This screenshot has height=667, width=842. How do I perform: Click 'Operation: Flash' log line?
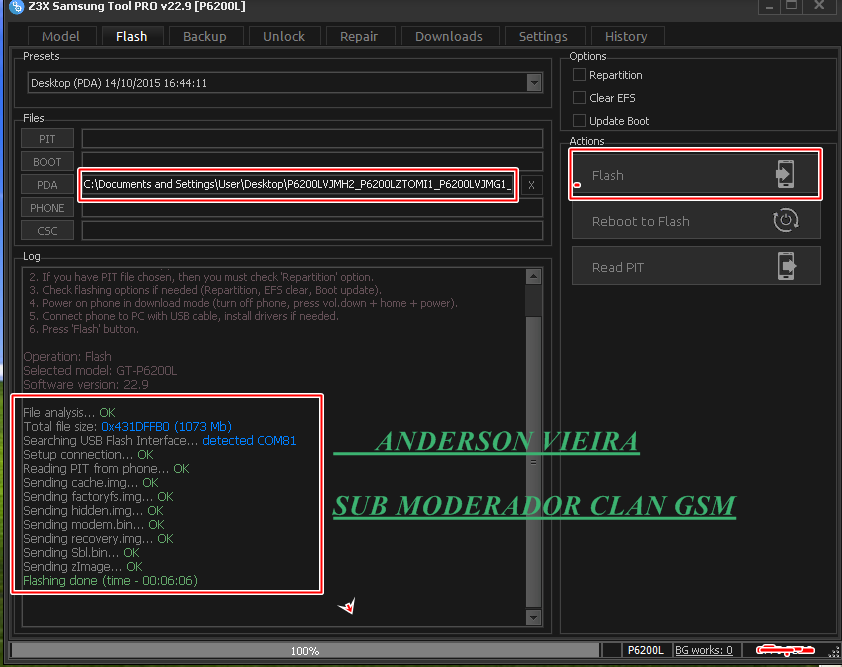point(68,357)
